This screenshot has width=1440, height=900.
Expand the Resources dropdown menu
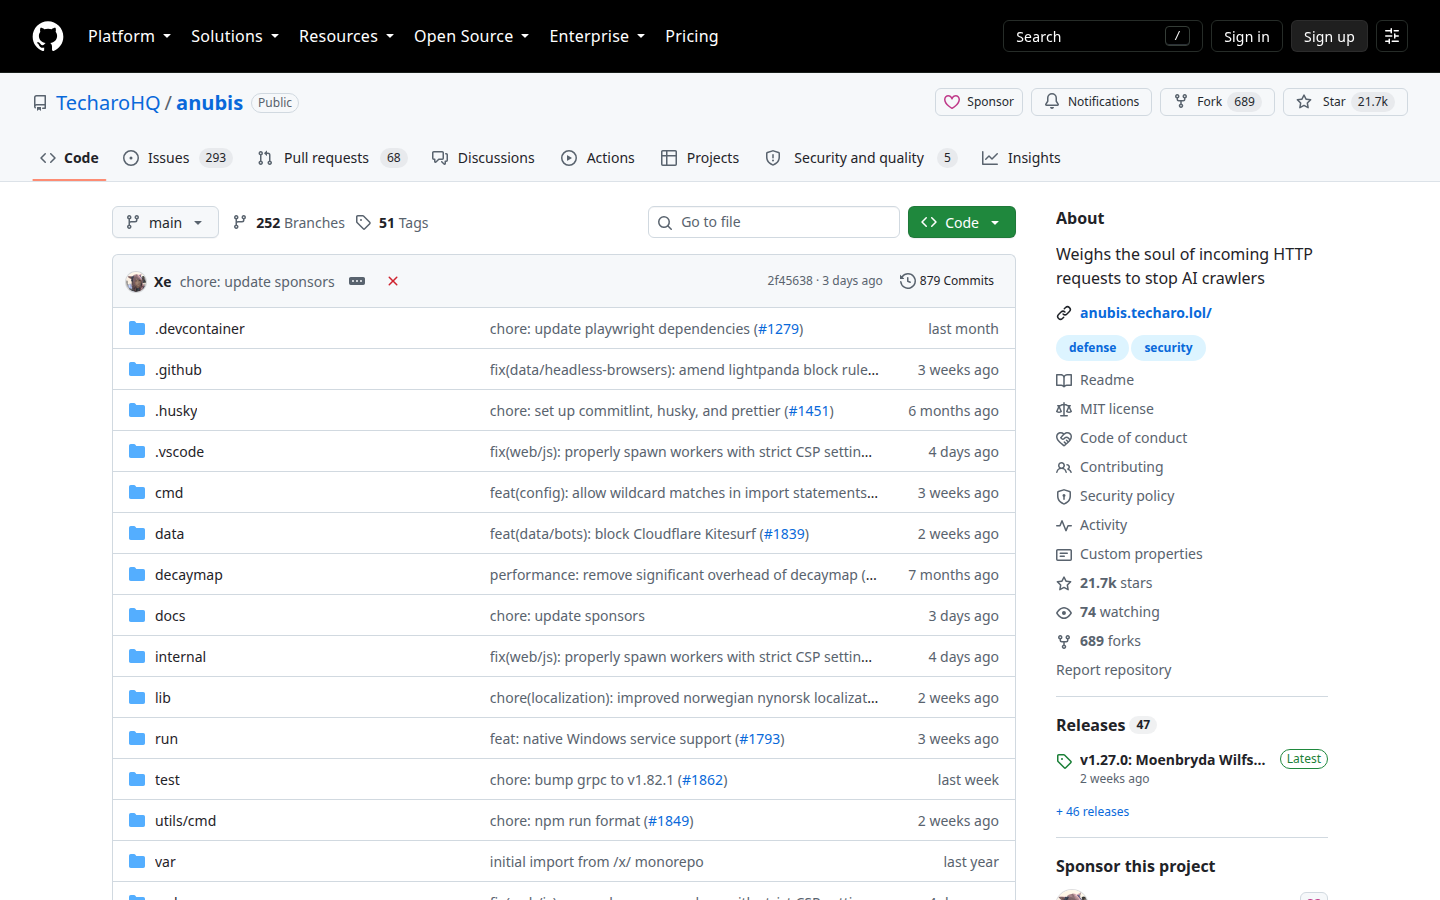[x=346, y=36]
